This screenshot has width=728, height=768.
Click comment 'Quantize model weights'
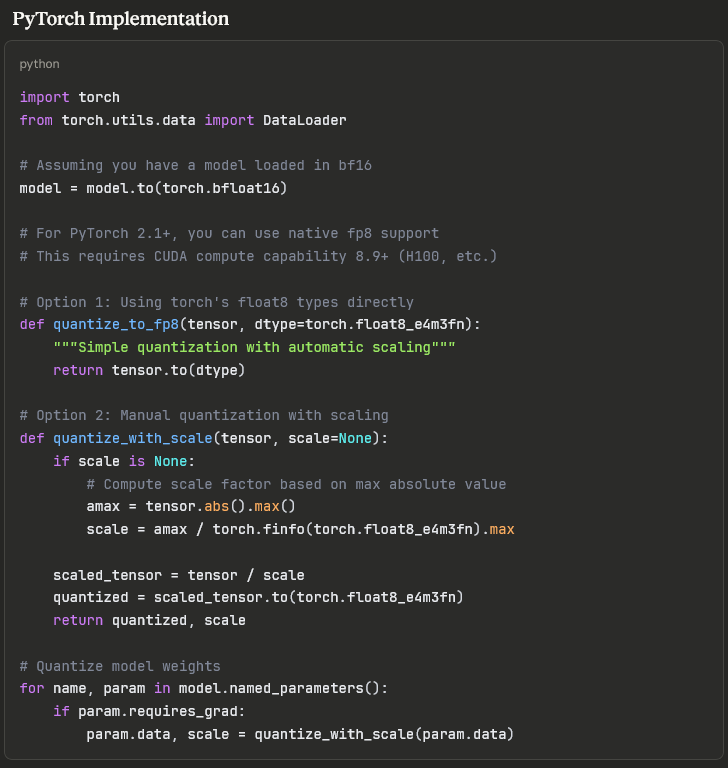(x=120, y=666)
